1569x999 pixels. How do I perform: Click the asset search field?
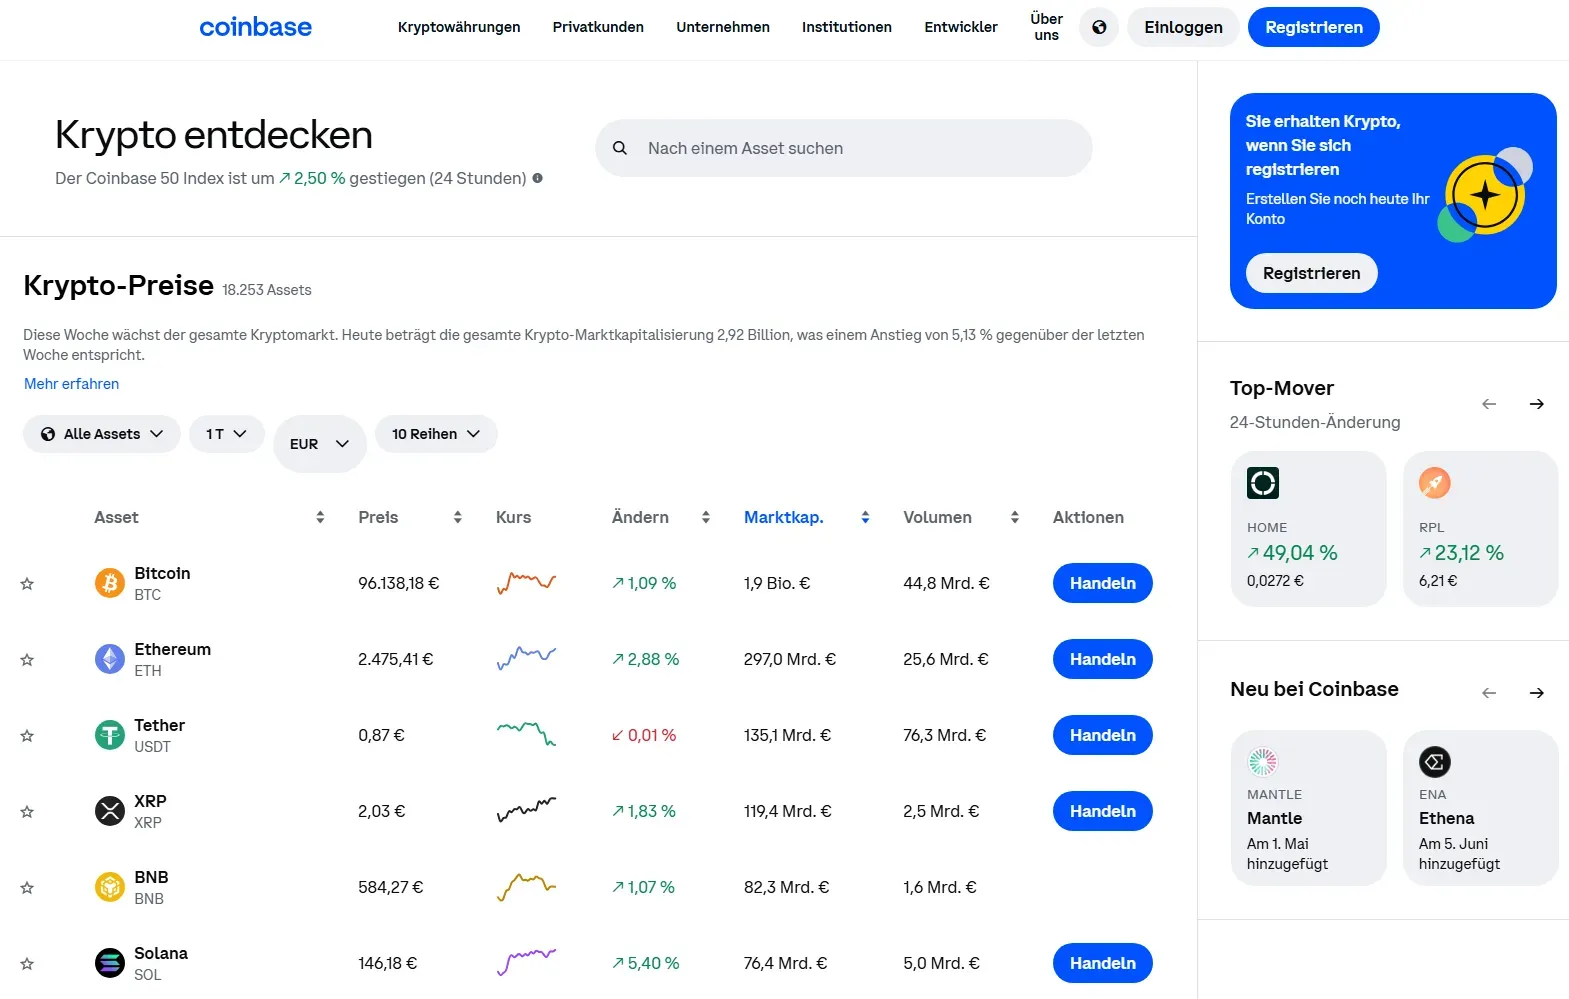point(844,148)
